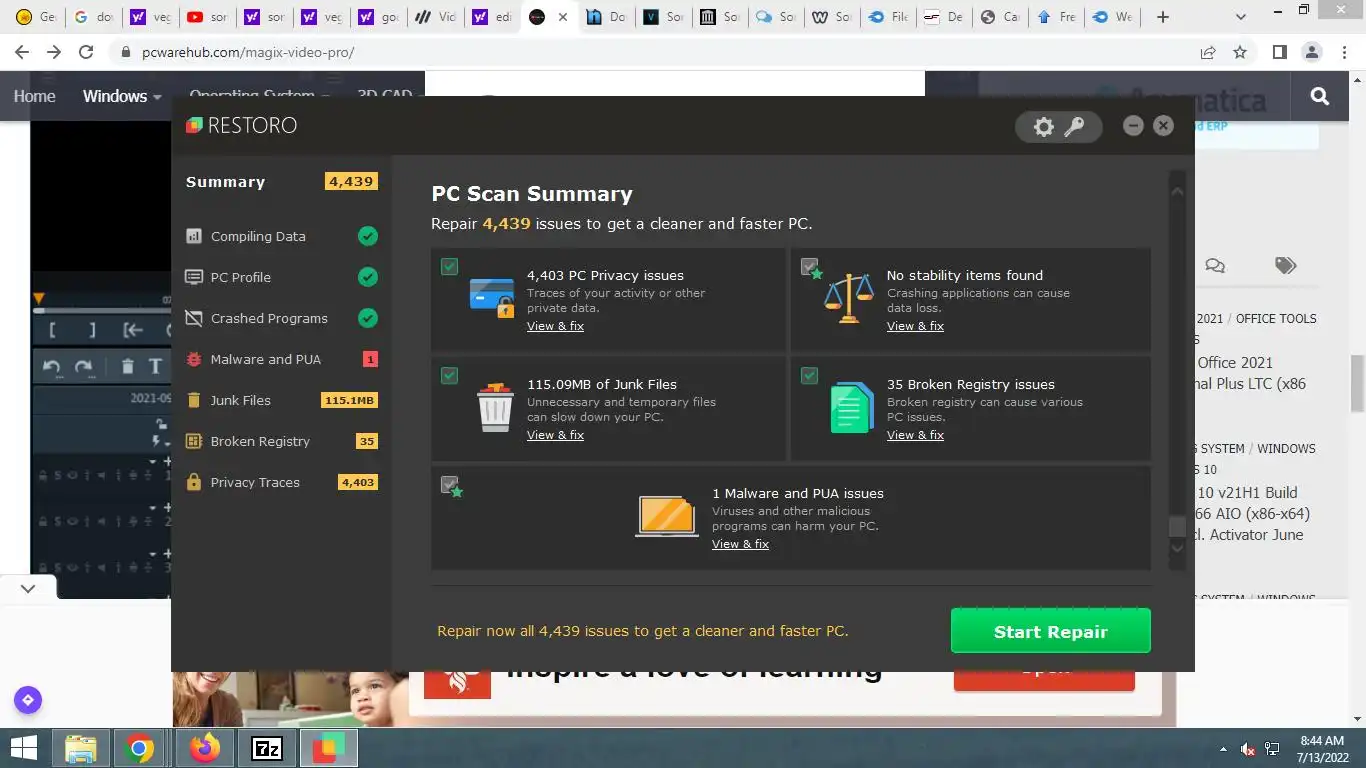1366x768 pixels.
Task: Expand the Chrome tab search chevron
Action: (1241, 17)
